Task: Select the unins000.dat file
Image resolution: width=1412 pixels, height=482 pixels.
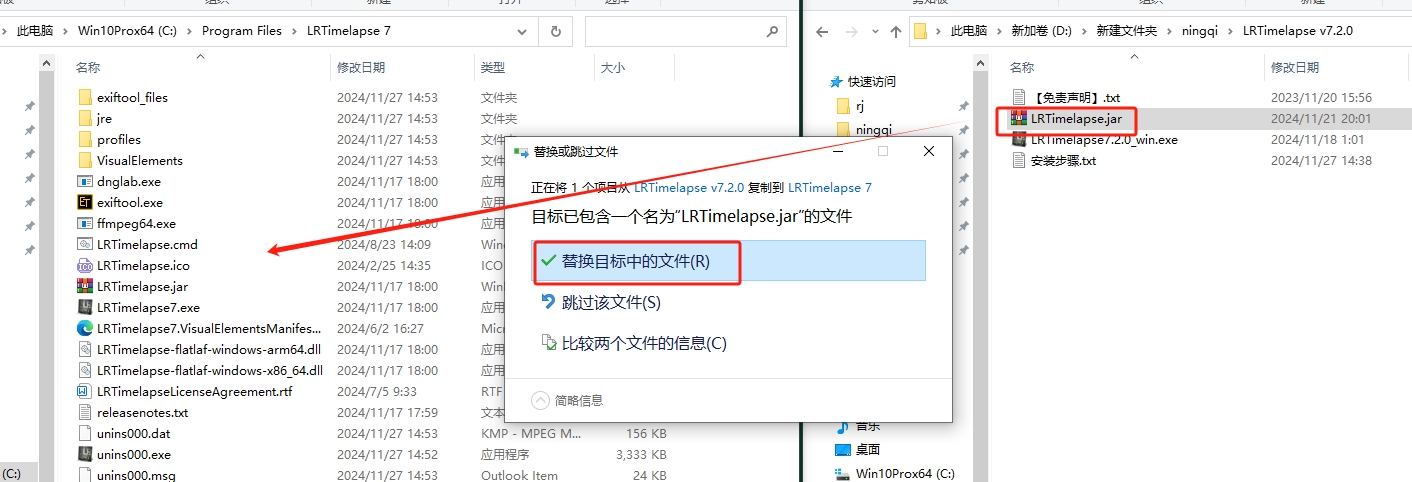Action: click(133, 433)
